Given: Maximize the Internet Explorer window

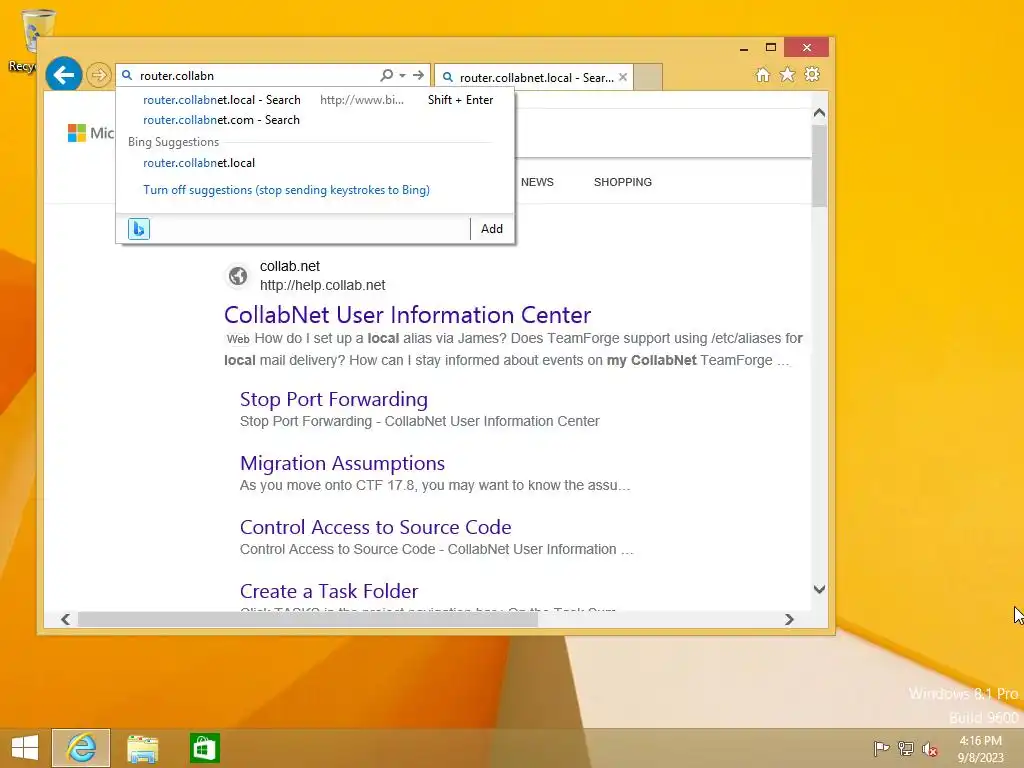Looking at the screenshot, I should click(x=771, y=47).
